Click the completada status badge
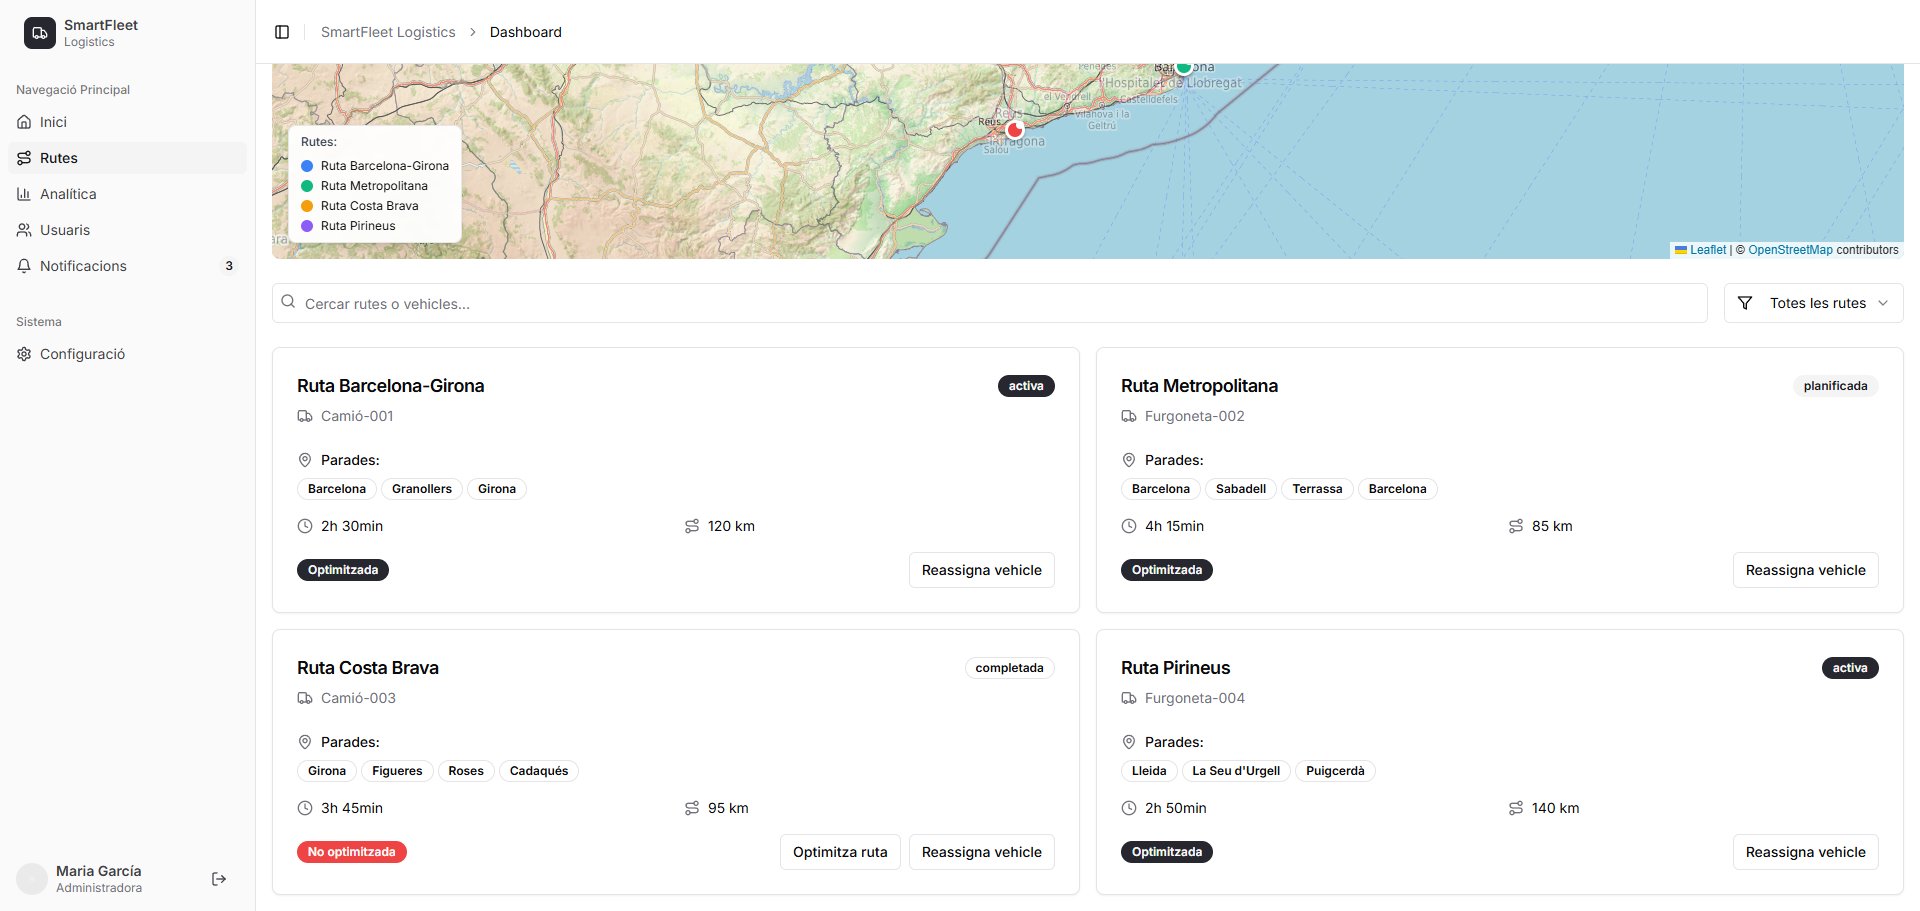The width and height of the screenshot is (1920, 911). [1009, 668]
